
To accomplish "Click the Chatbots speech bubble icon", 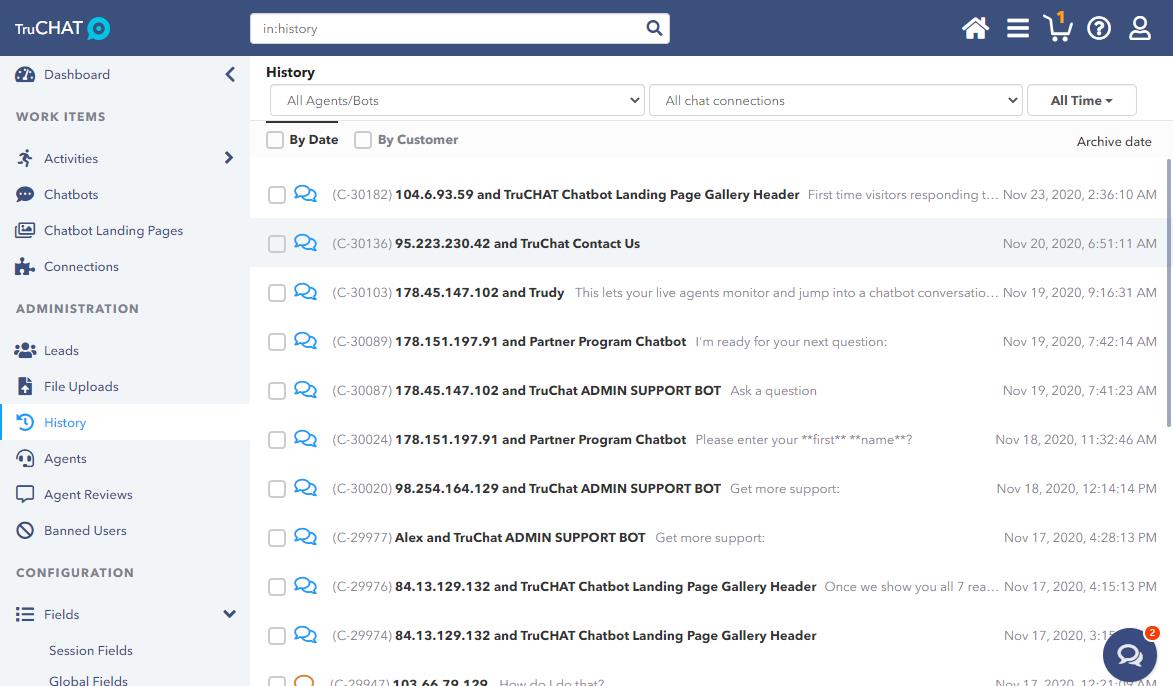I will pos(25,195).
